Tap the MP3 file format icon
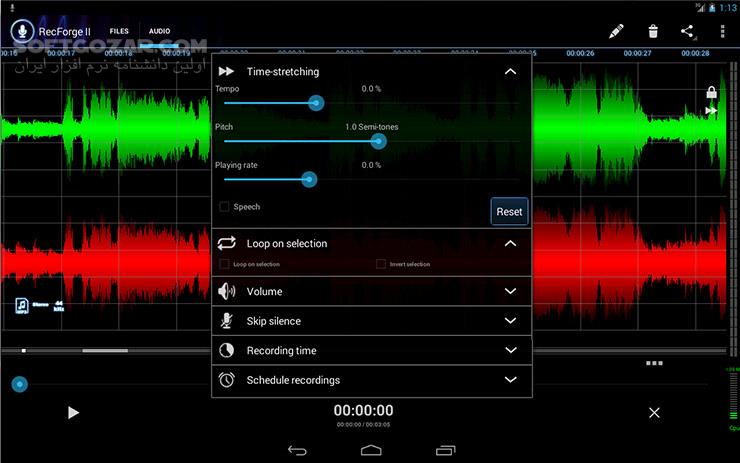 pyautogui.click(x=22, y=306)
